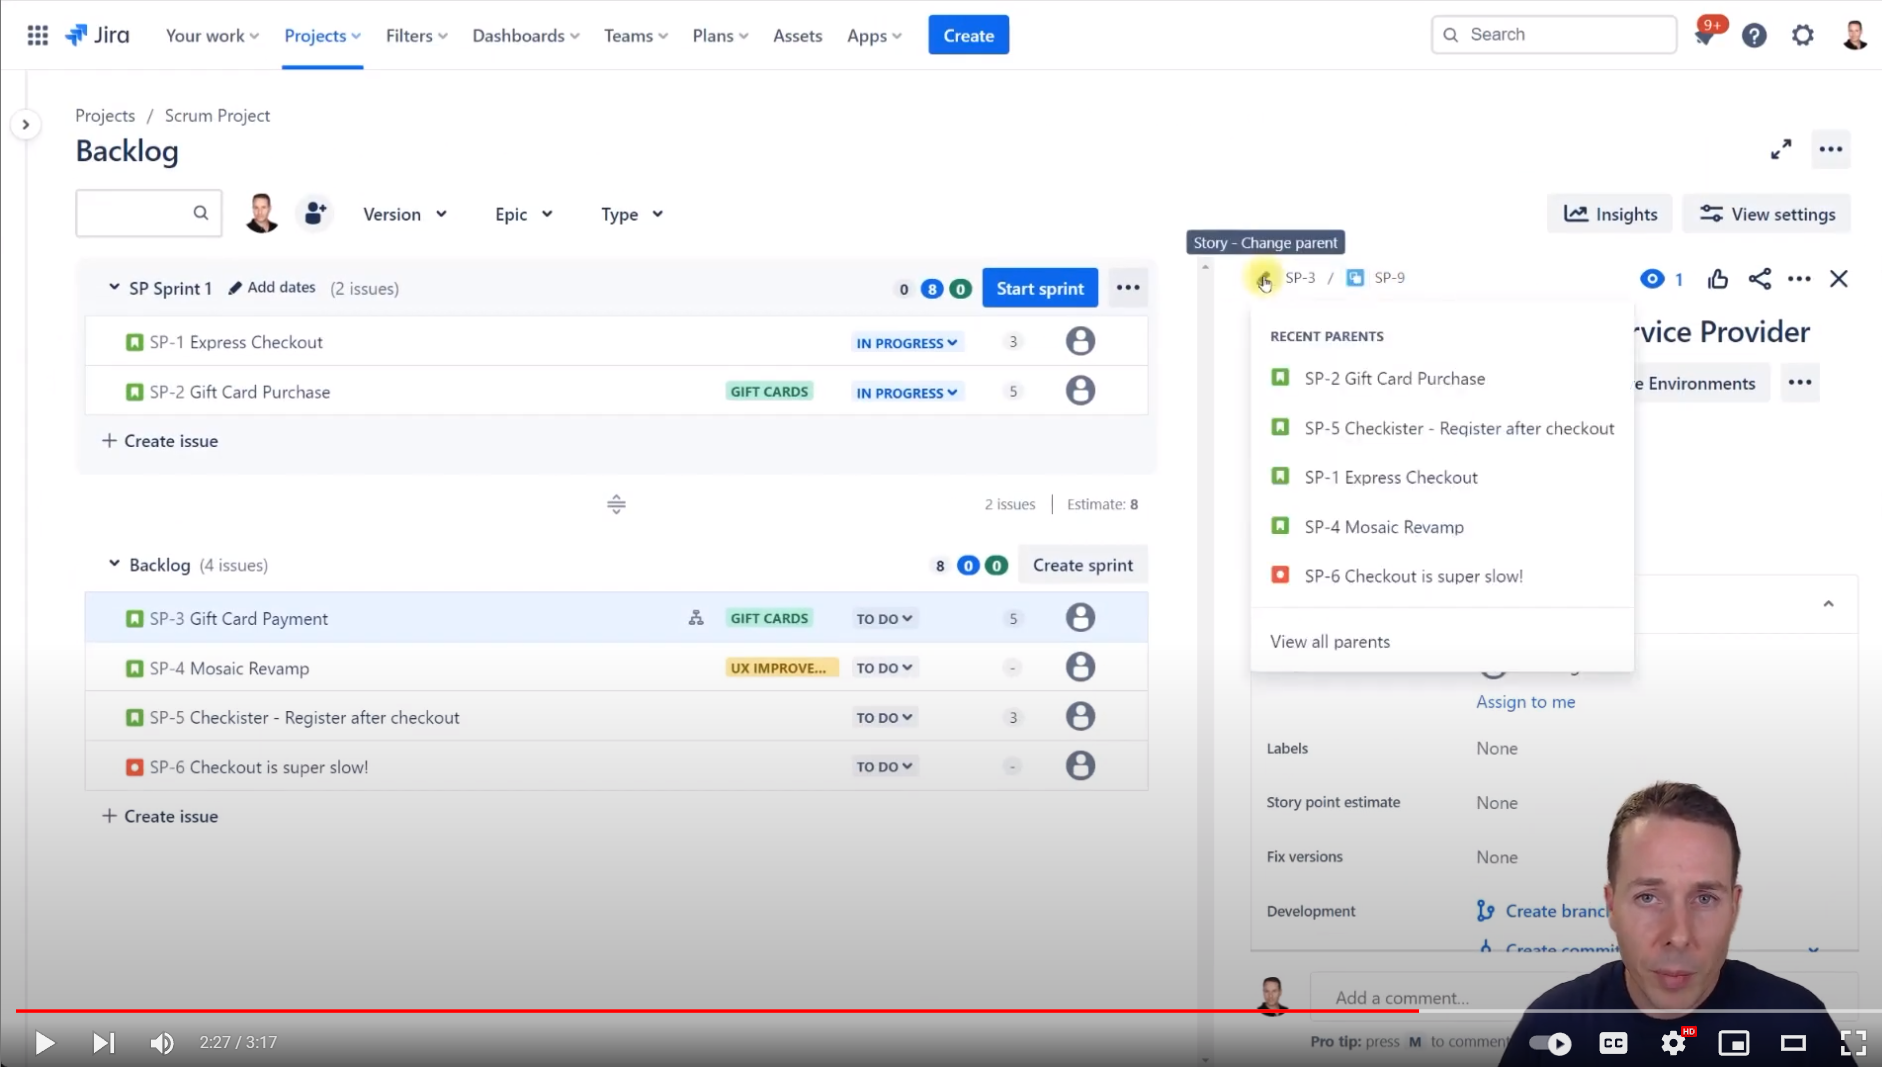1882x1067 pixels.
Task: Open Your work menu
Action: click(x=212, y=35)
